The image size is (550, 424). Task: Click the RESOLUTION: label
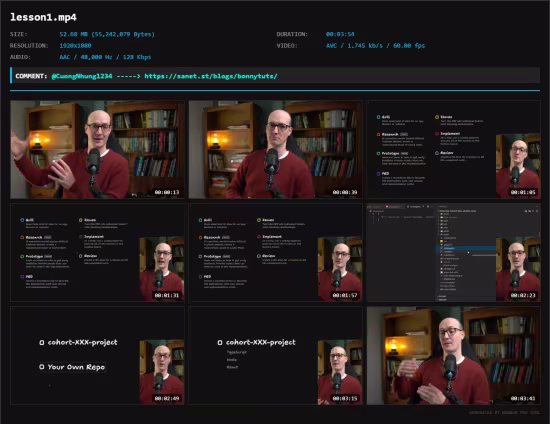click(x=29, y=46)
